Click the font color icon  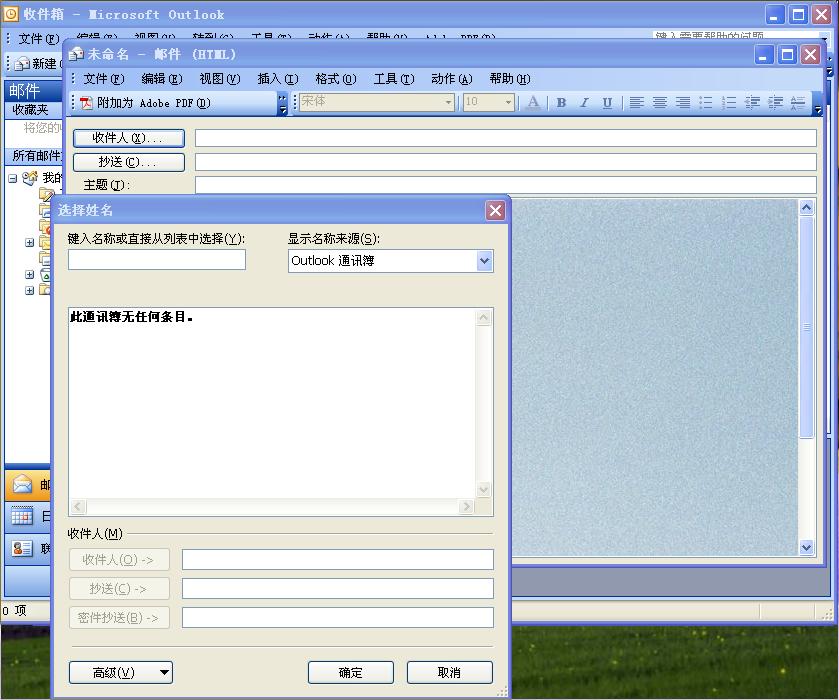click(x=533, y=102)
